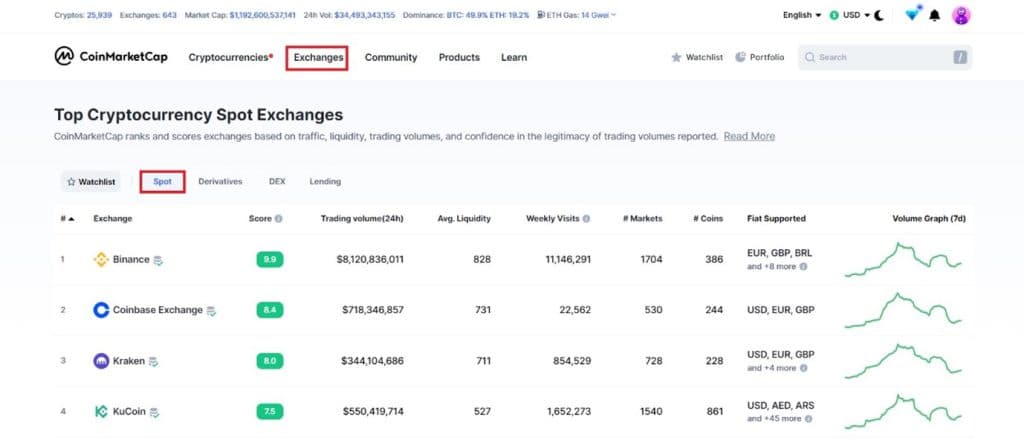Open the Exchanges menu
The width and height of the screenshot is (1024, 440).
318,57
